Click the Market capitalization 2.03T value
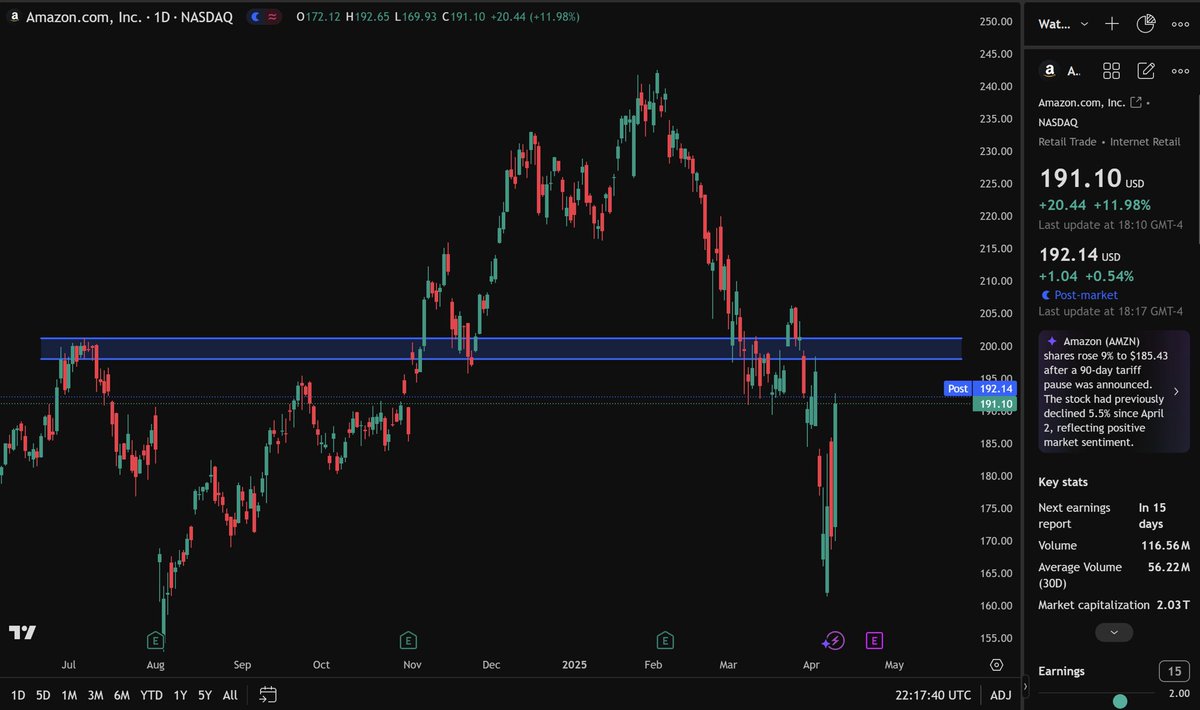 (1174, 605)
